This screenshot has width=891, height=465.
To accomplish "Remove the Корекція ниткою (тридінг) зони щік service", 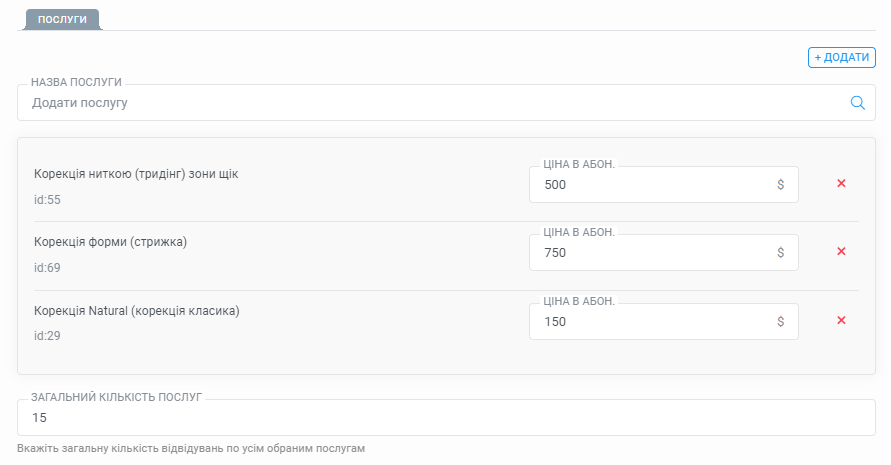I will [842, 183].
